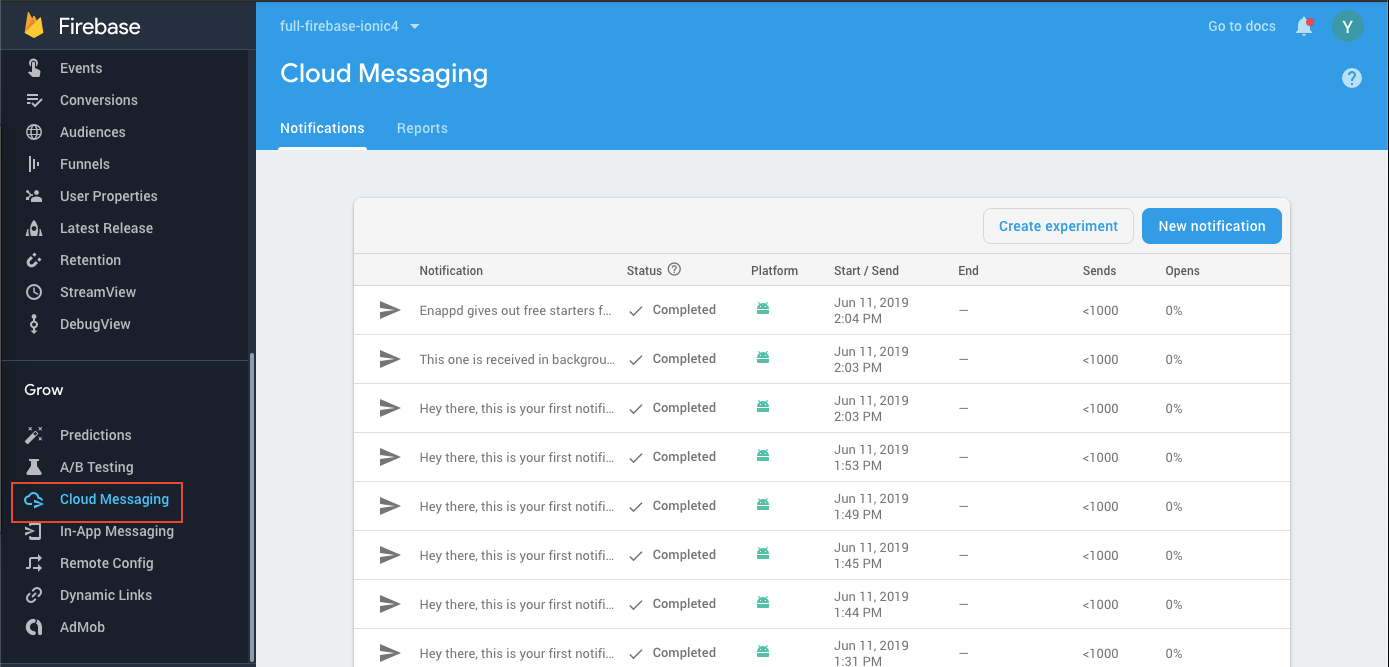The width and height of the screenshot is (1389, 667).
Task: Click the Funnels bar icon
Action: 34,164
